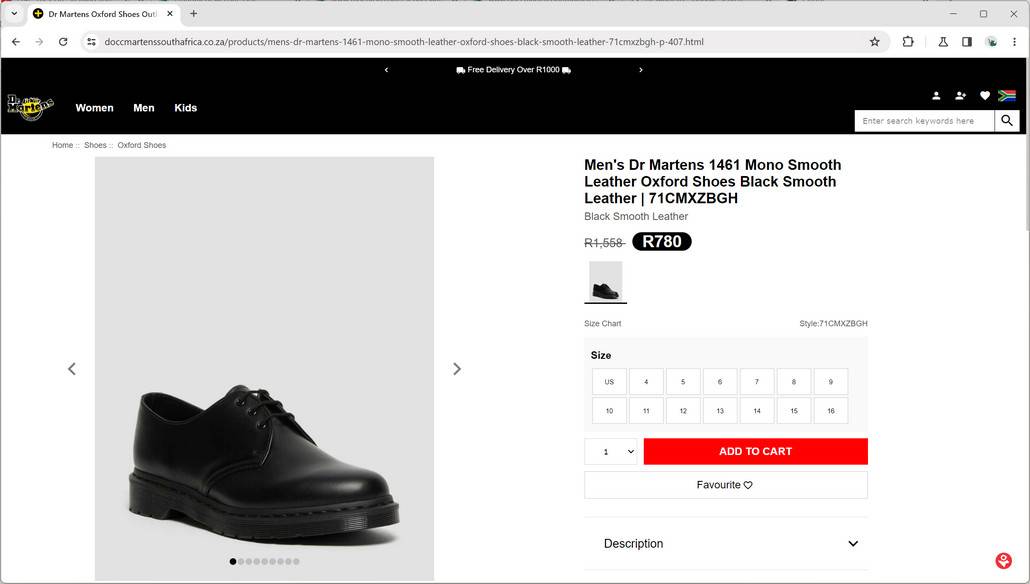
Task: Click the South Africa flag icon
Action: click(x=1007, y=96)
